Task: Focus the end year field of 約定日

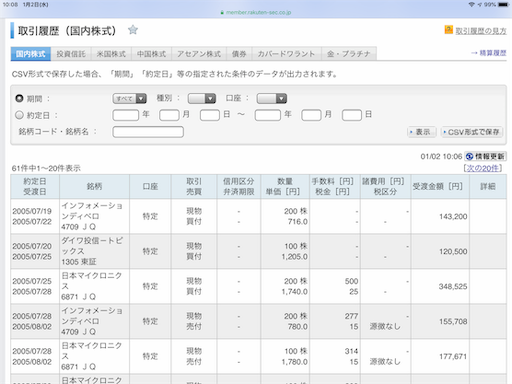Action: point(268,115)
